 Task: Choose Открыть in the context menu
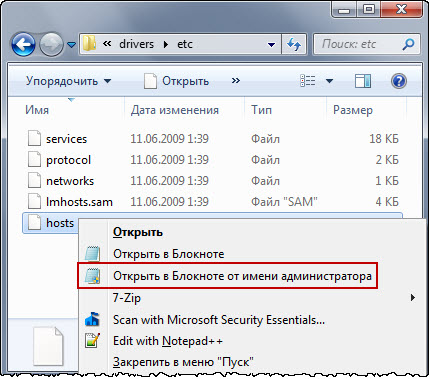(138, 232)
